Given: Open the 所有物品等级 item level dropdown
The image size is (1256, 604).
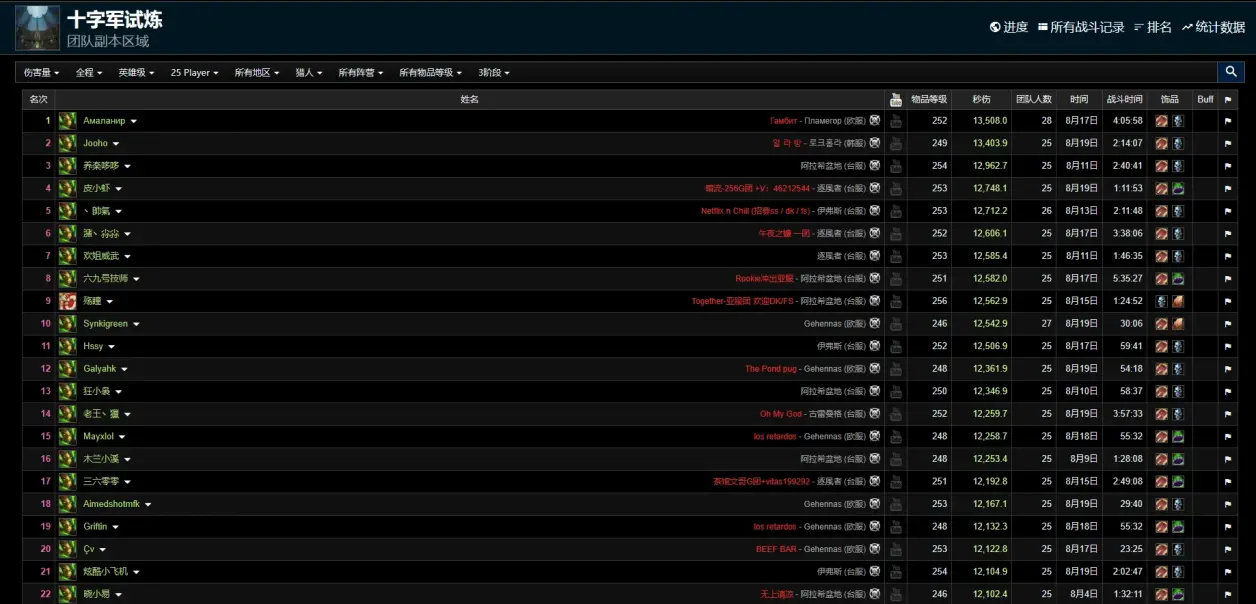Looking at the screenshot, I should (430, 72).
